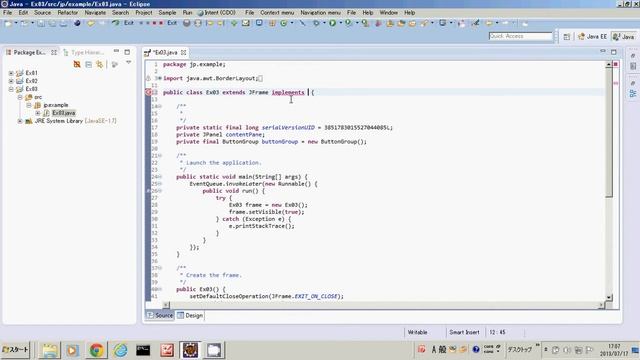Open the Navigate menu
Image resolution: width=640 pixels, height=360 pixels.
click(x=95, y=13)
